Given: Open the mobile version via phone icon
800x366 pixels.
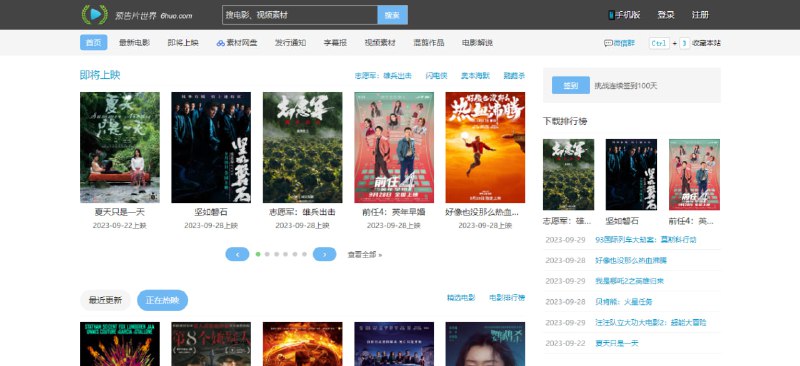Looking at the screenshot, I should (x=611, y=15).
